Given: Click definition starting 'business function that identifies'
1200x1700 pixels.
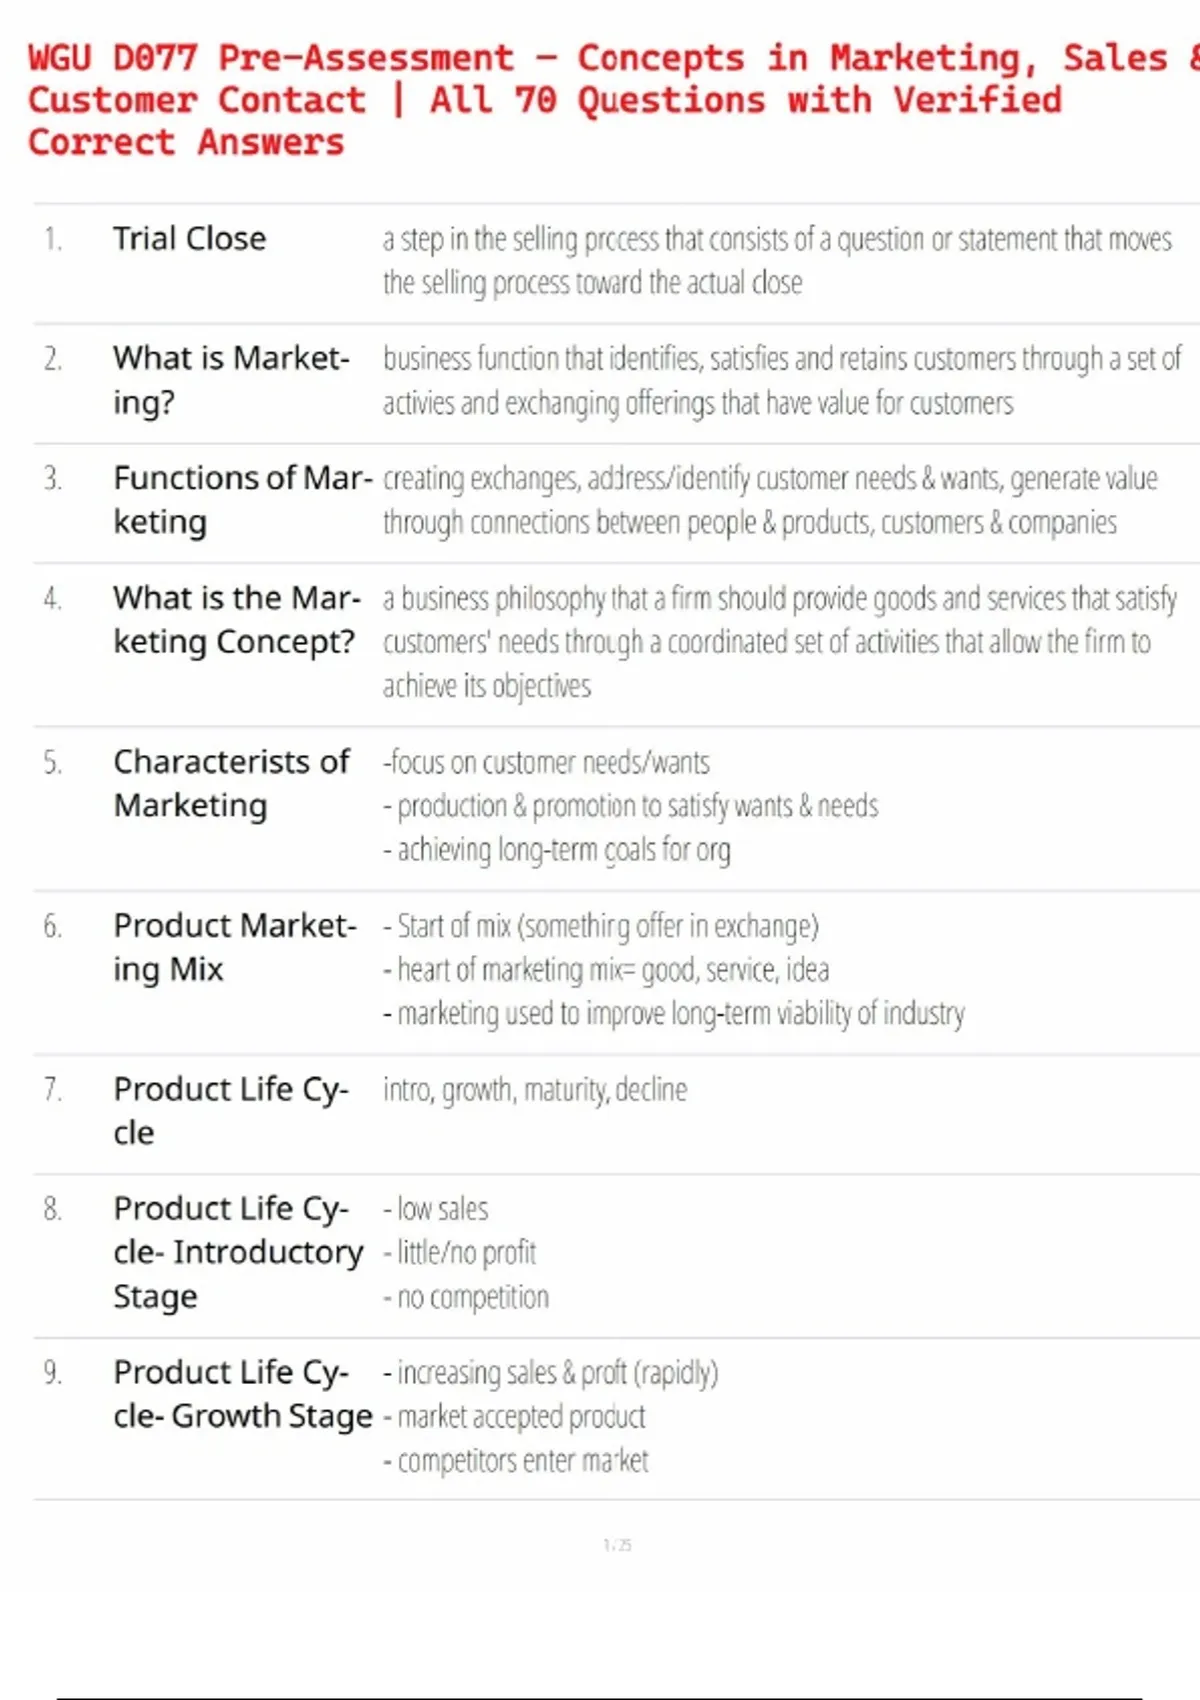Looking at the screenshot, I should 781,380.
